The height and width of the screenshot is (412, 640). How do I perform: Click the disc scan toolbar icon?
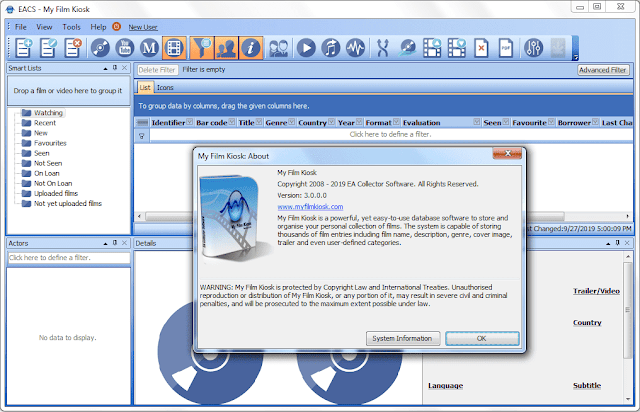pyautogui.click(x=407, y=48)
